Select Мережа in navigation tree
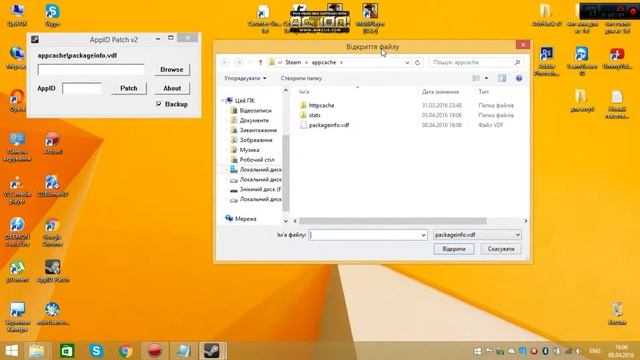The width and height of the screenshot is (640, 360). point(245,219)
